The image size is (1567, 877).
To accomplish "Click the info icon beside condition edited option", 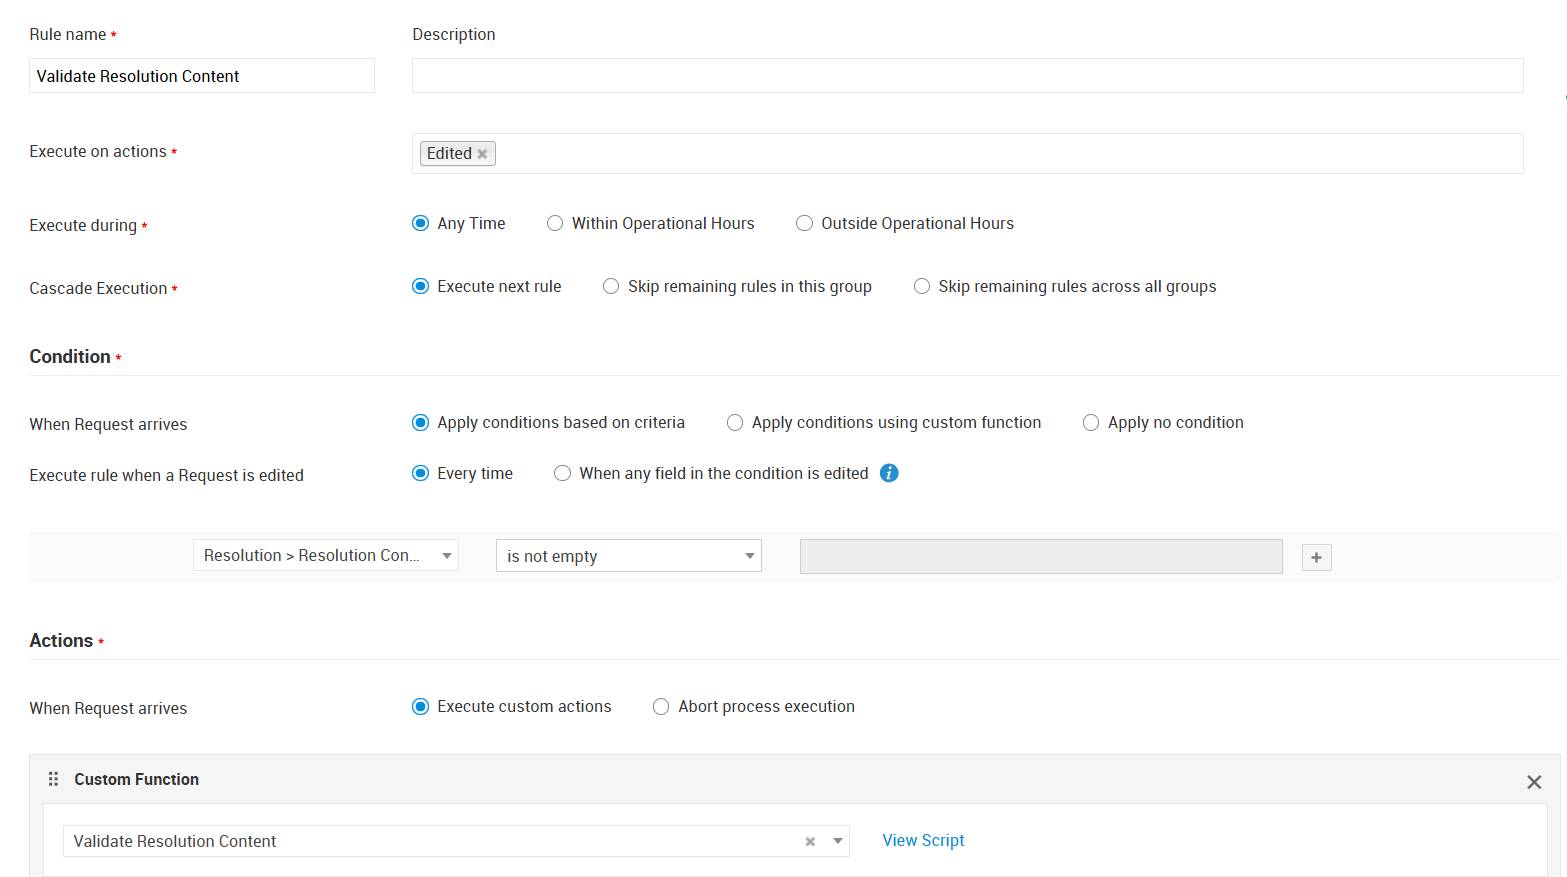I will (x=889, y=473).
